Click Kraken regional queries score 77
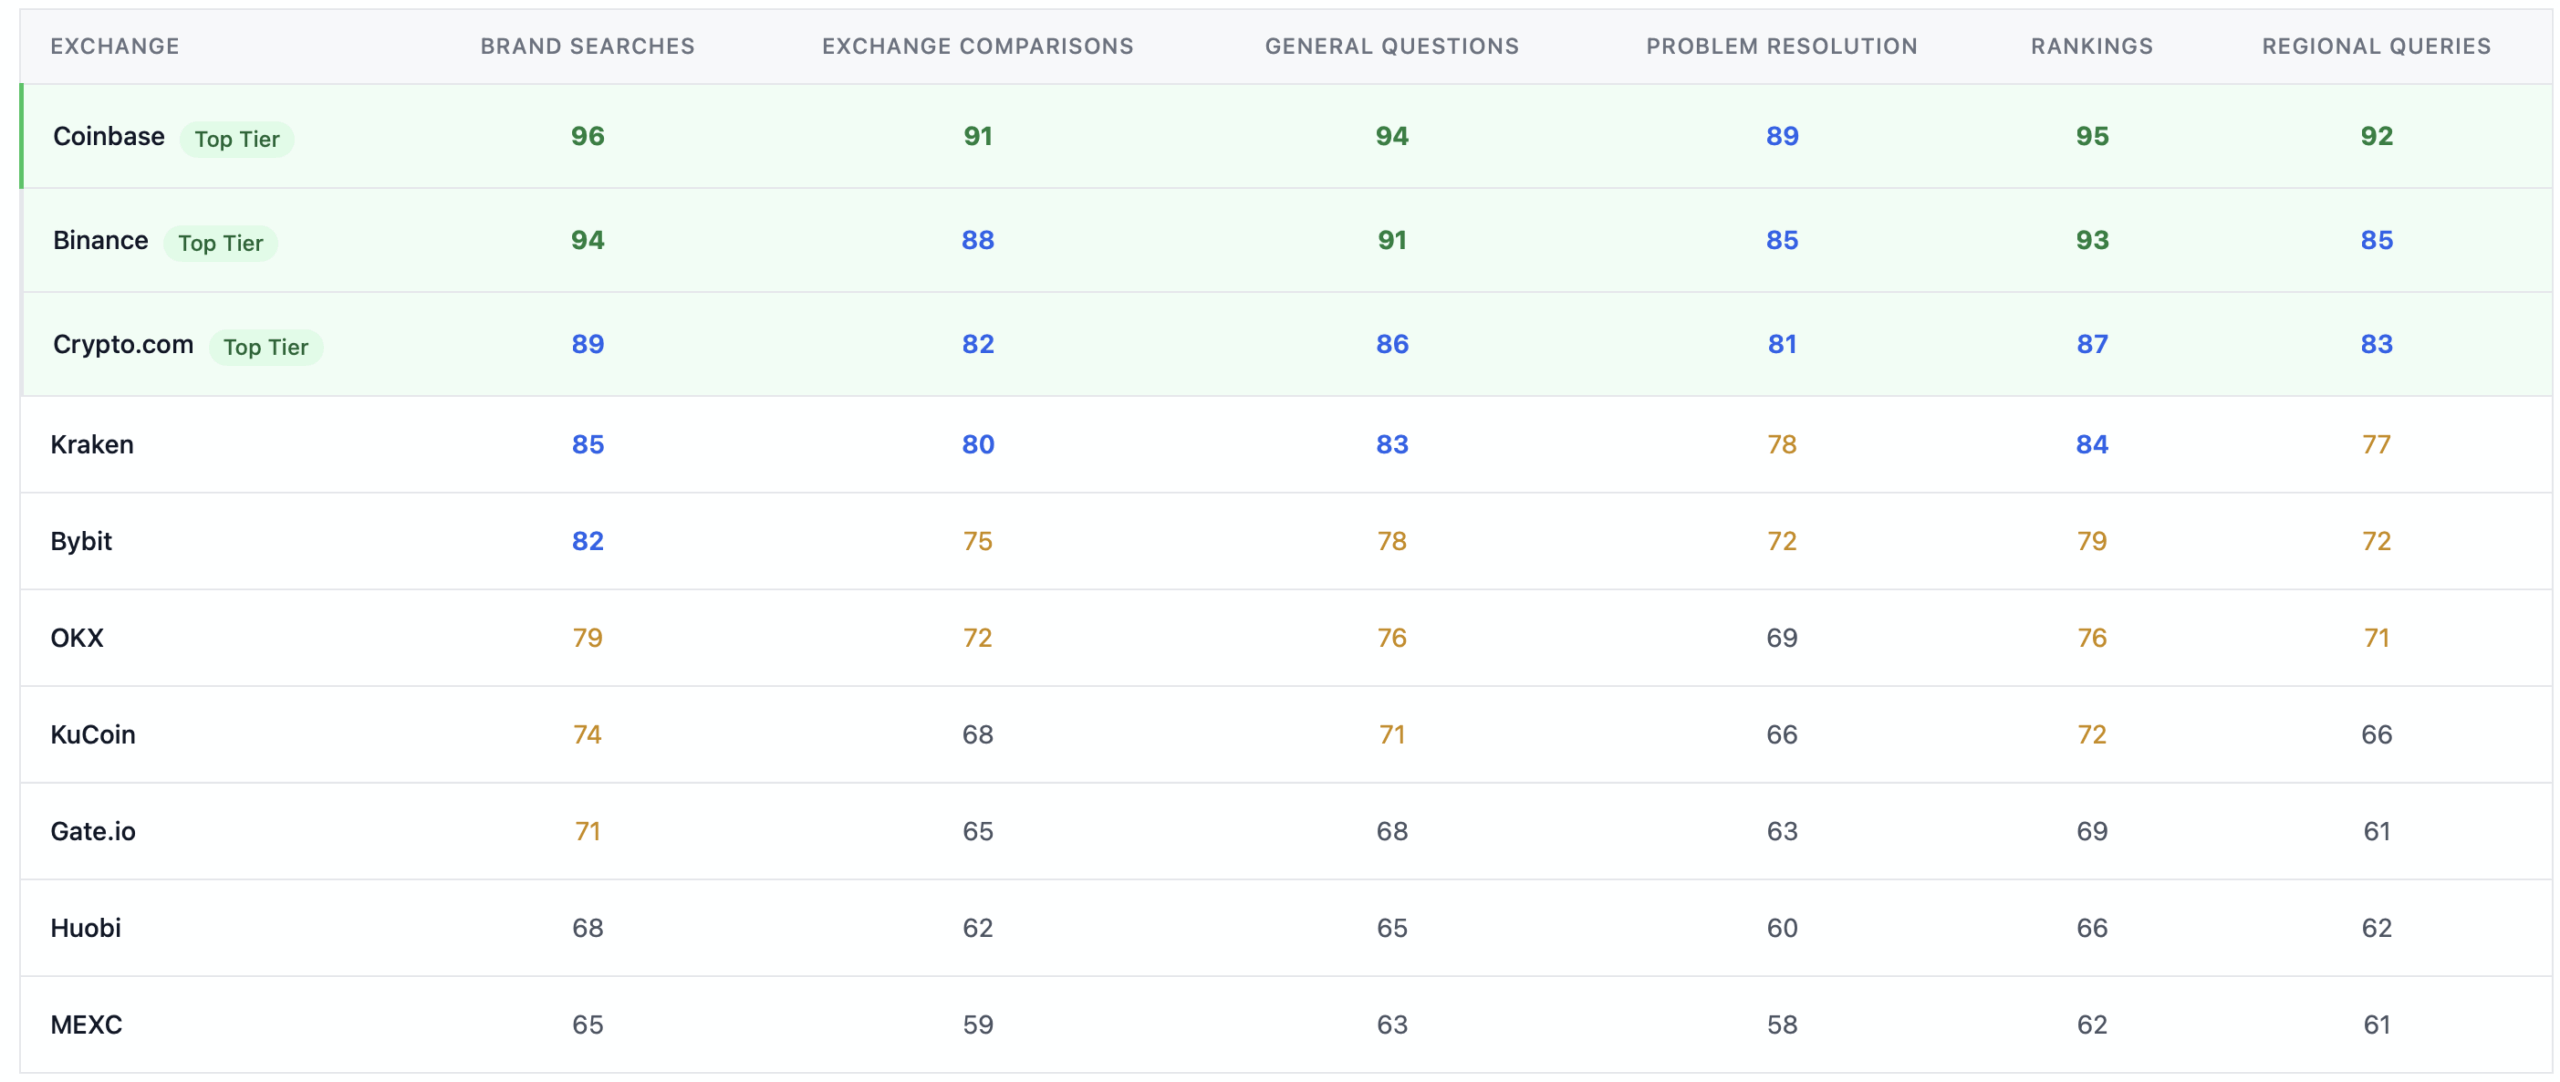The width and height of the screenshot is (2560, 1082). pyautogui.click(x=2376, y=444)
